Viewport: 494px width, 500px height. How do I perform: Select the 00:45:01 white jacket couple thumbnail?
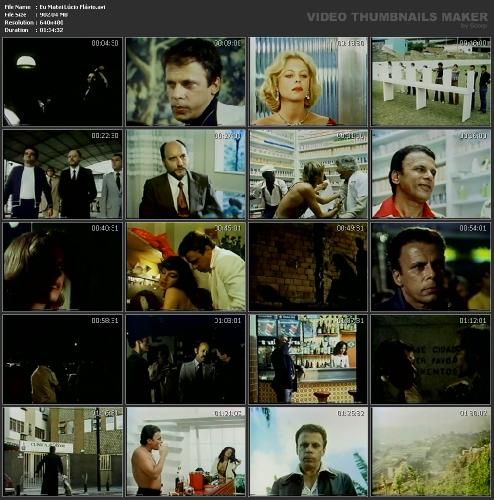(x=186, y=267)
